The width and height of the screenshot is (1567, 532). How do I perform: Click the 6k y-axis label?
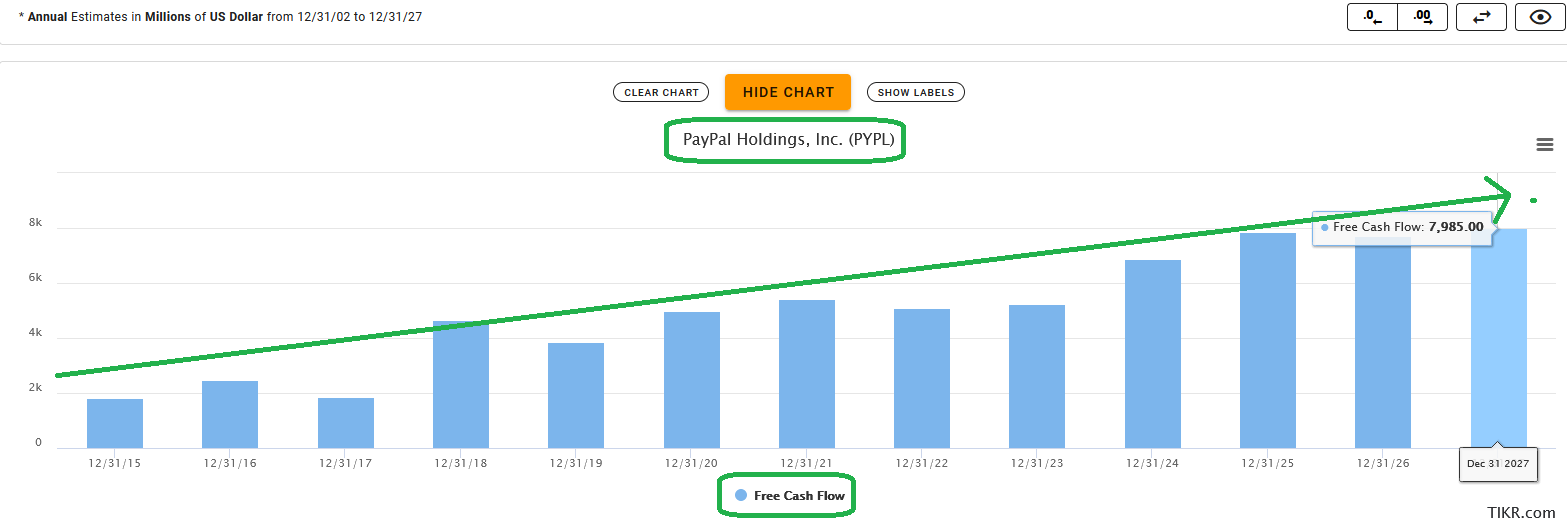point(35,278)
